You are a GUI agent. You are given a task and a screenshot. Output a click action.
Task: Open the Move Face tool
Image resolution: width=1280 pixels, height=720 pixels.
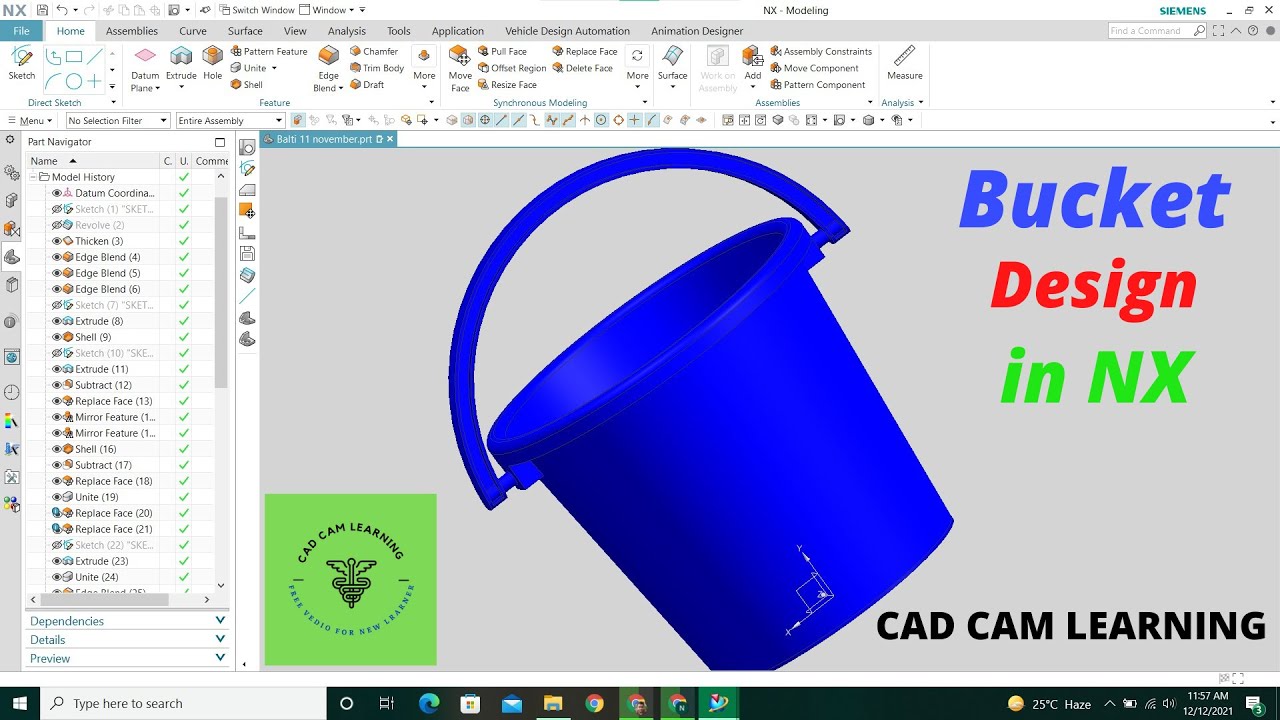coord(460,68)
